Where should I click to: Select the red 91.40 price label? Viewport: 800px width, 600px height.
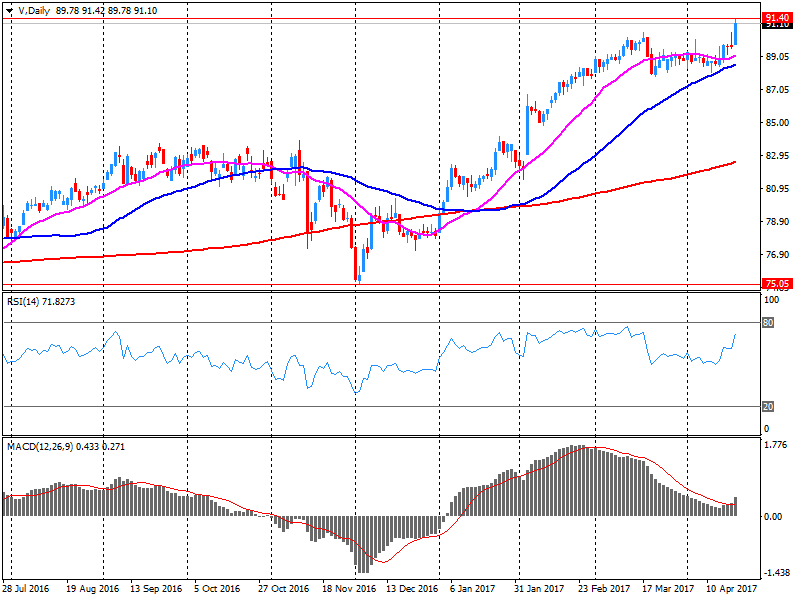click(x=776, y=18)
